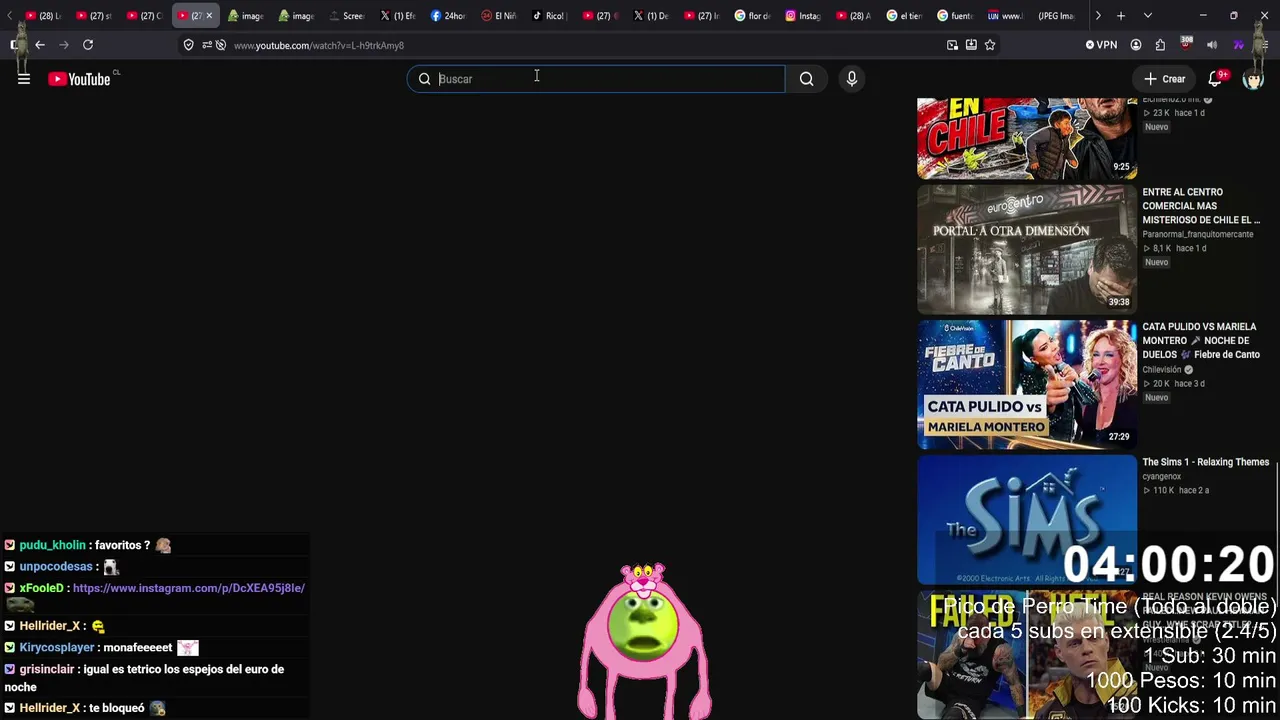Switch to the "Scree" tab
Screen dimensions: 1280x720
[x=347, y=16]
